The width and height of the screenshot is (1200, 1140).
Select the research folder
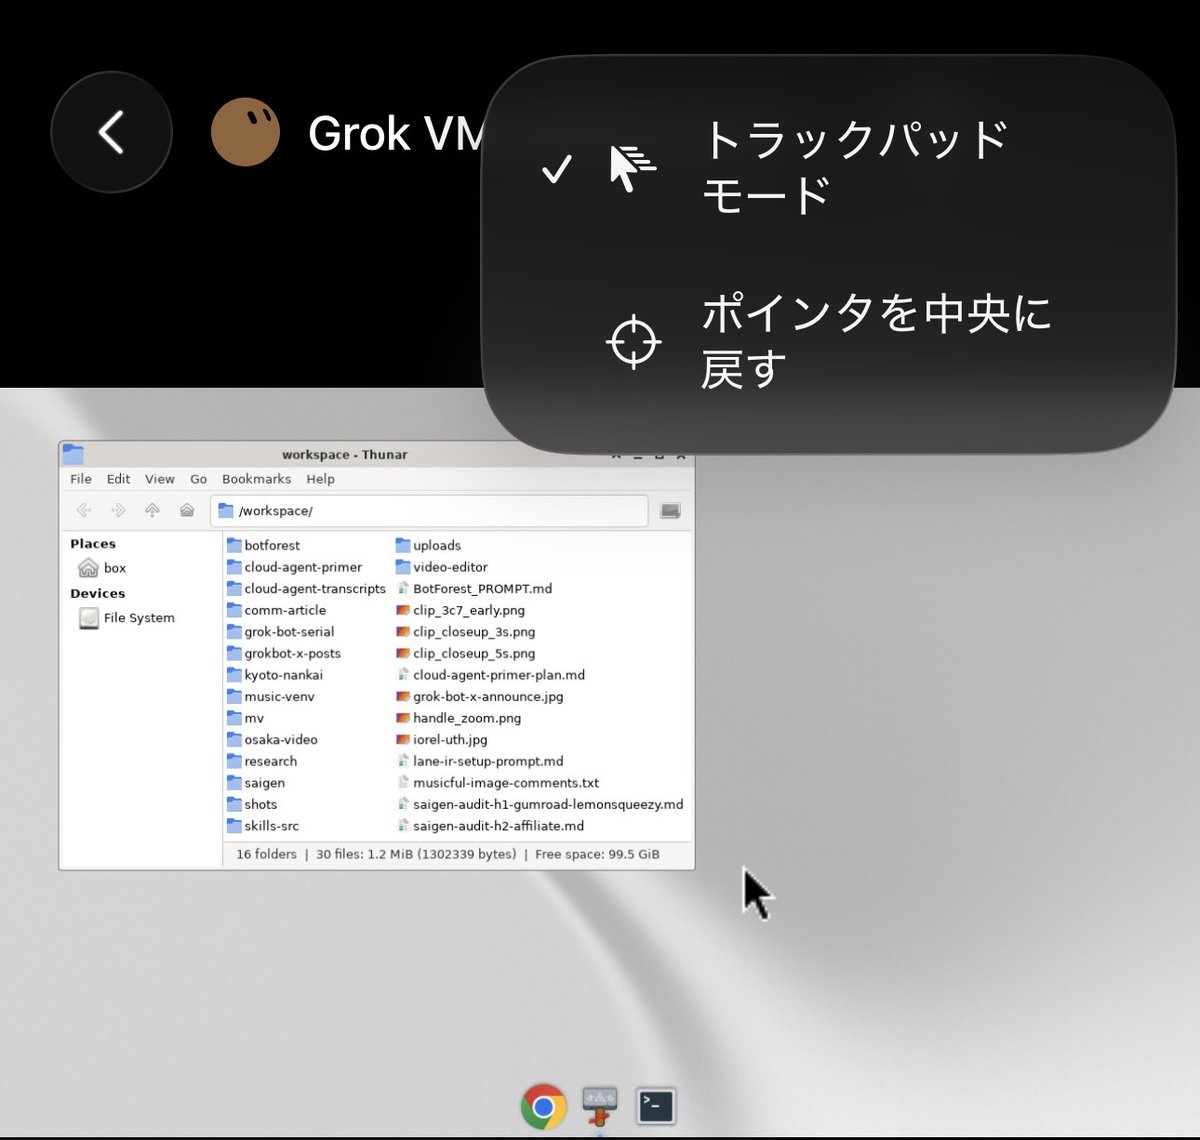(x=262, y=761)
